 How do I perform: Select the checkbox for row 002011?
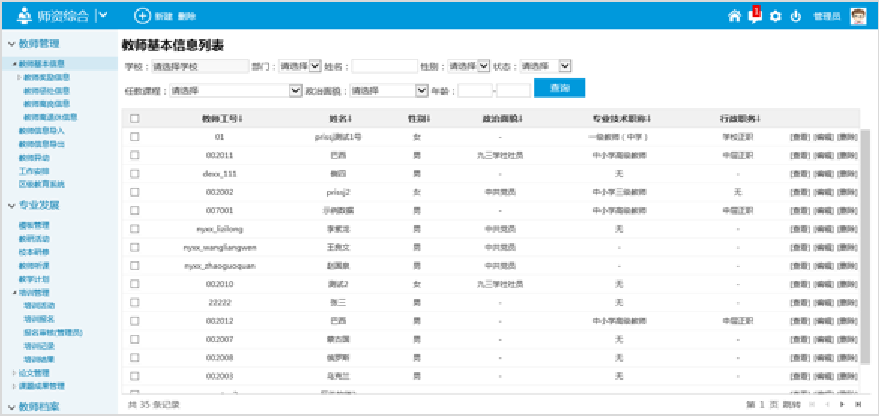pos(134,155)
